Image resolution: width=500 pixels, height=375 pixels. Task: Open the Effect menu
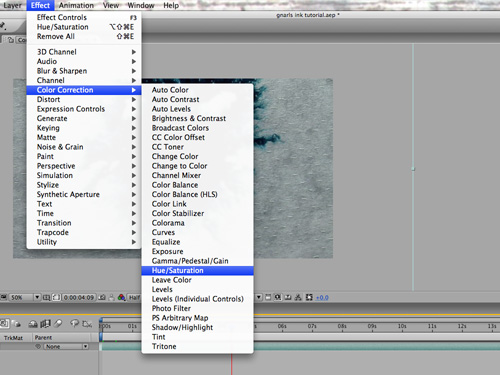40,5
